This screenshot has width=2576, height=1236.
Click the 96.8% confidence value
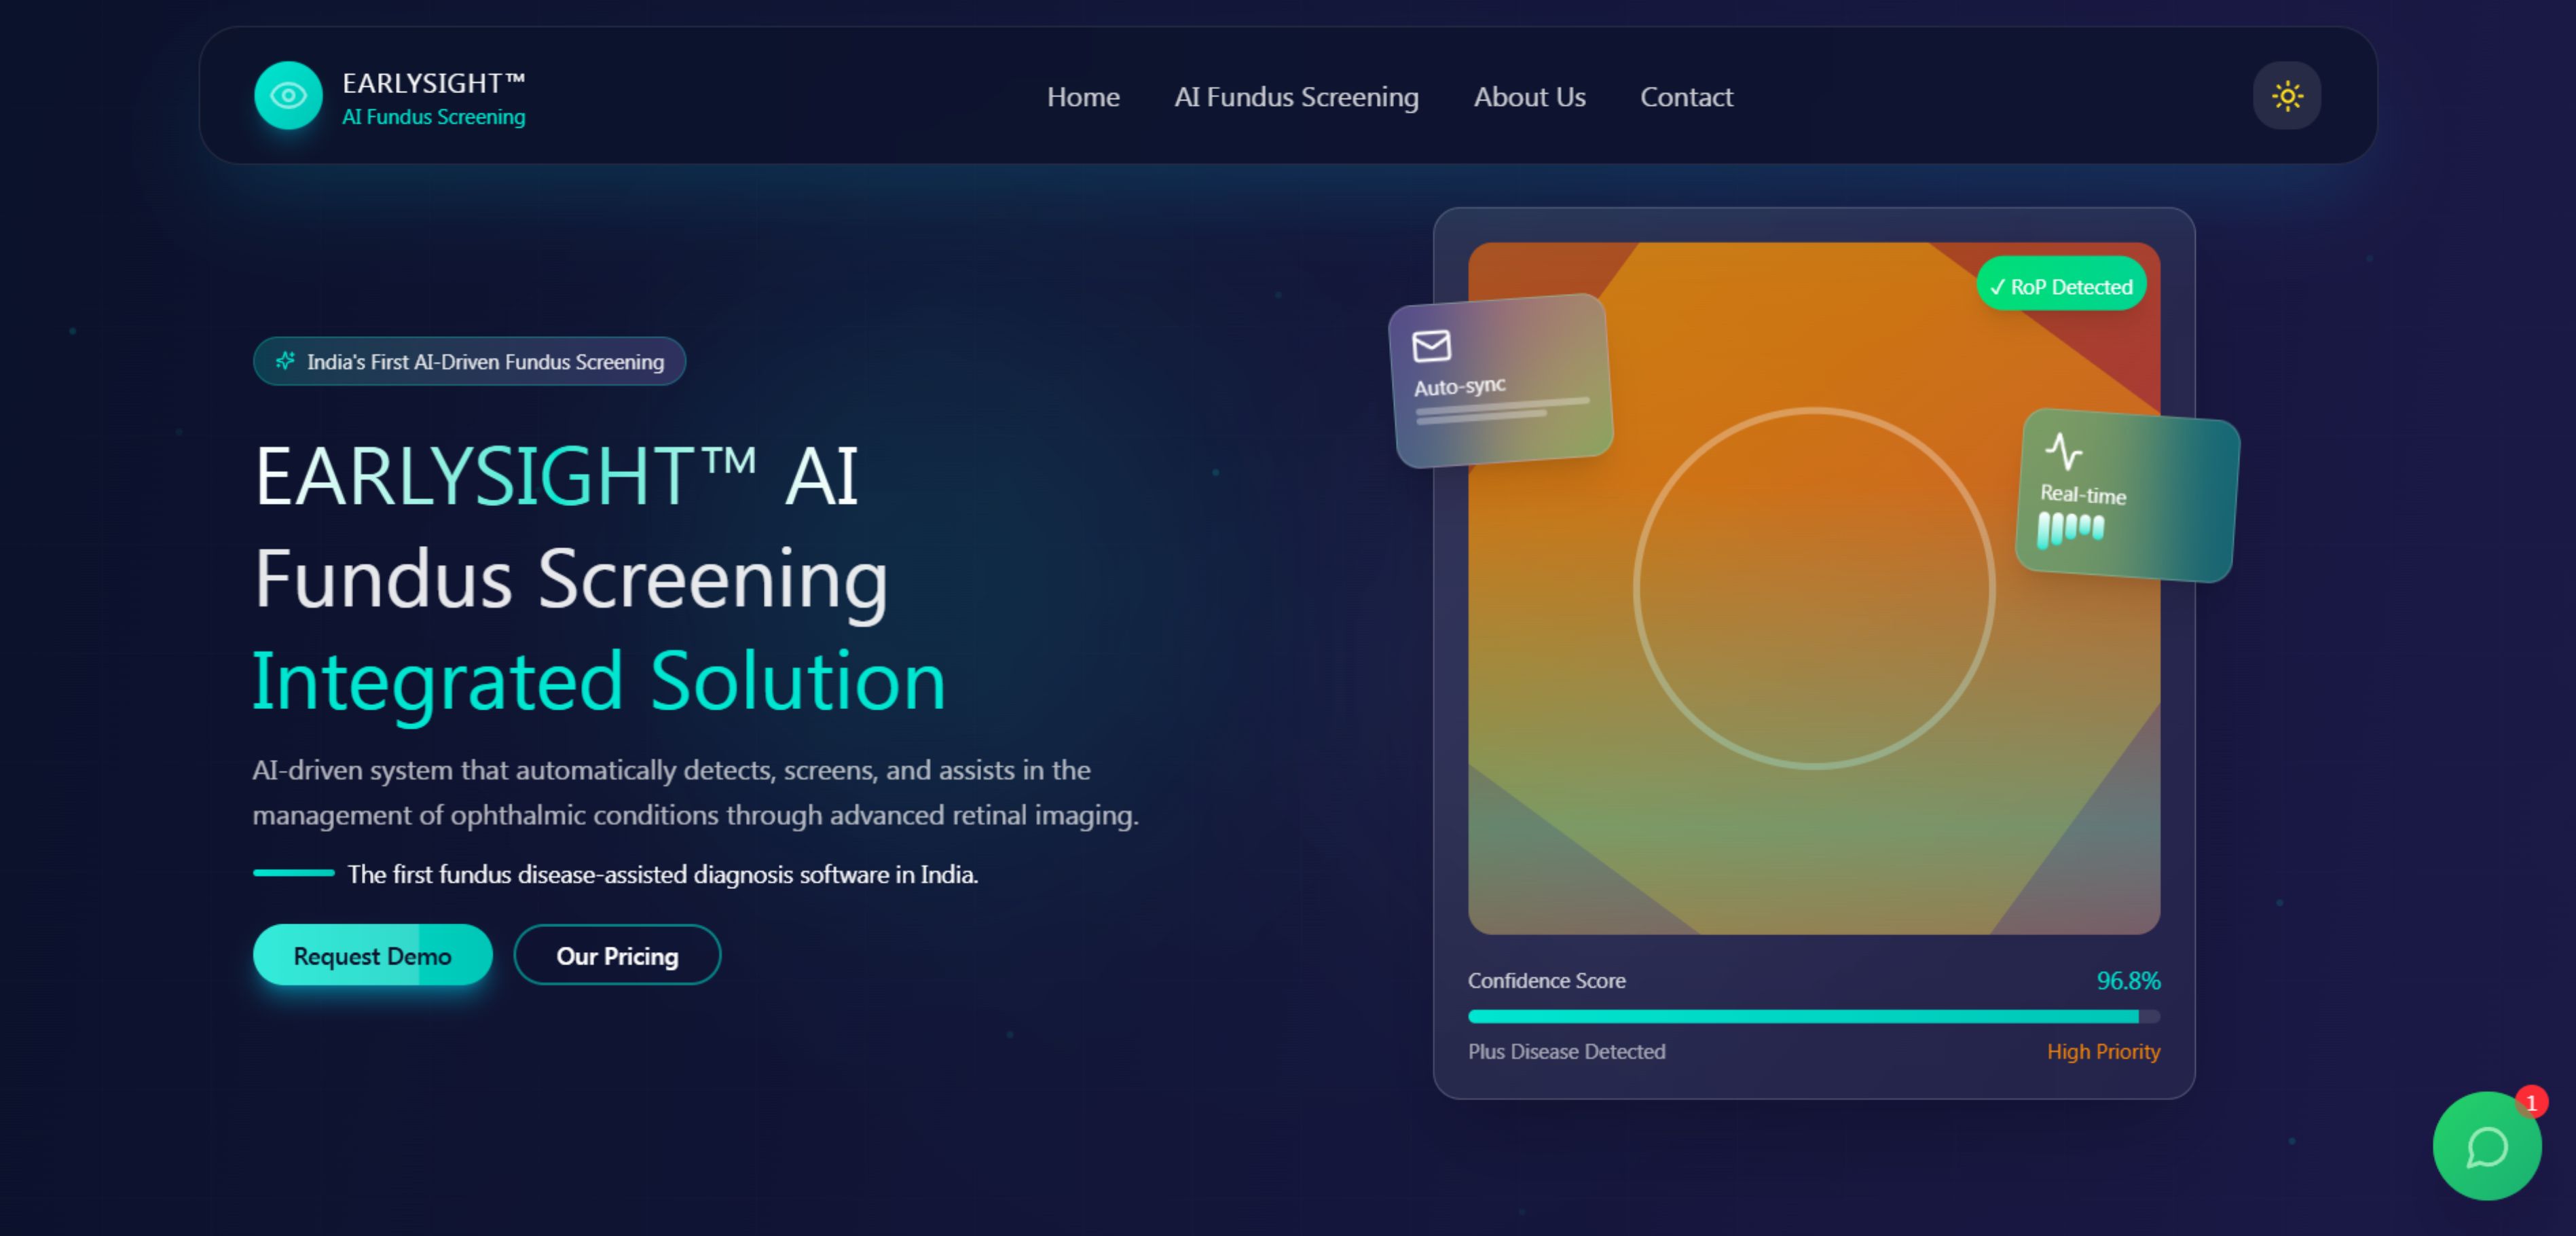click(2128, 981)
